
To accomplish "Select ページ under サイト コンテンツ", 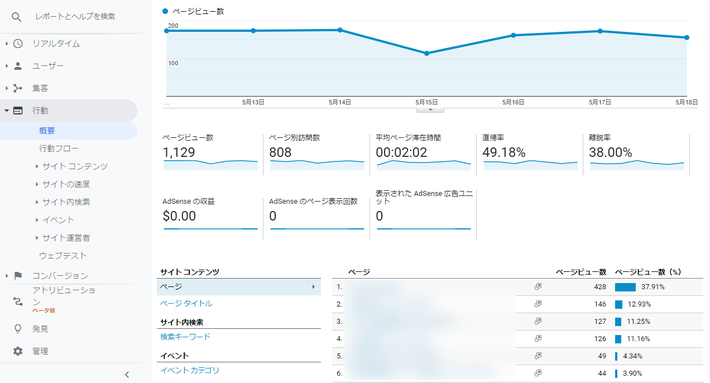I will click(x=239, y=287).
